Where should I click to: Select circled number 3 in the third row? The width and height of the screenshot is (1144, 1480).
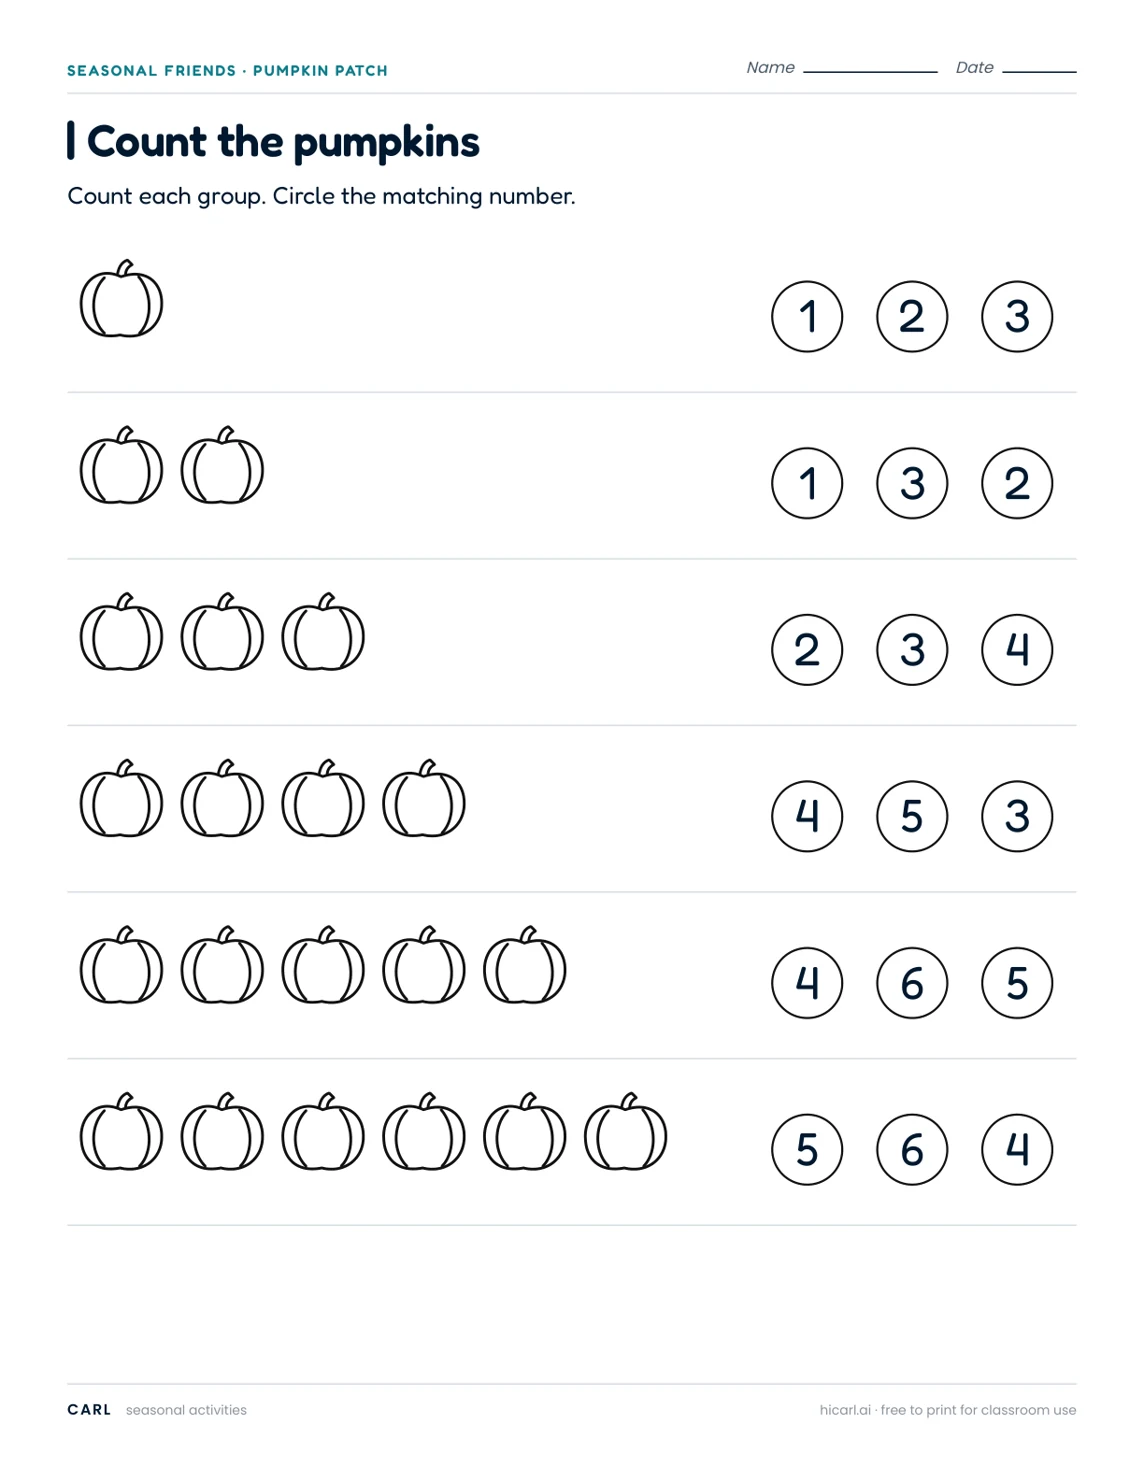pos(912,650)
